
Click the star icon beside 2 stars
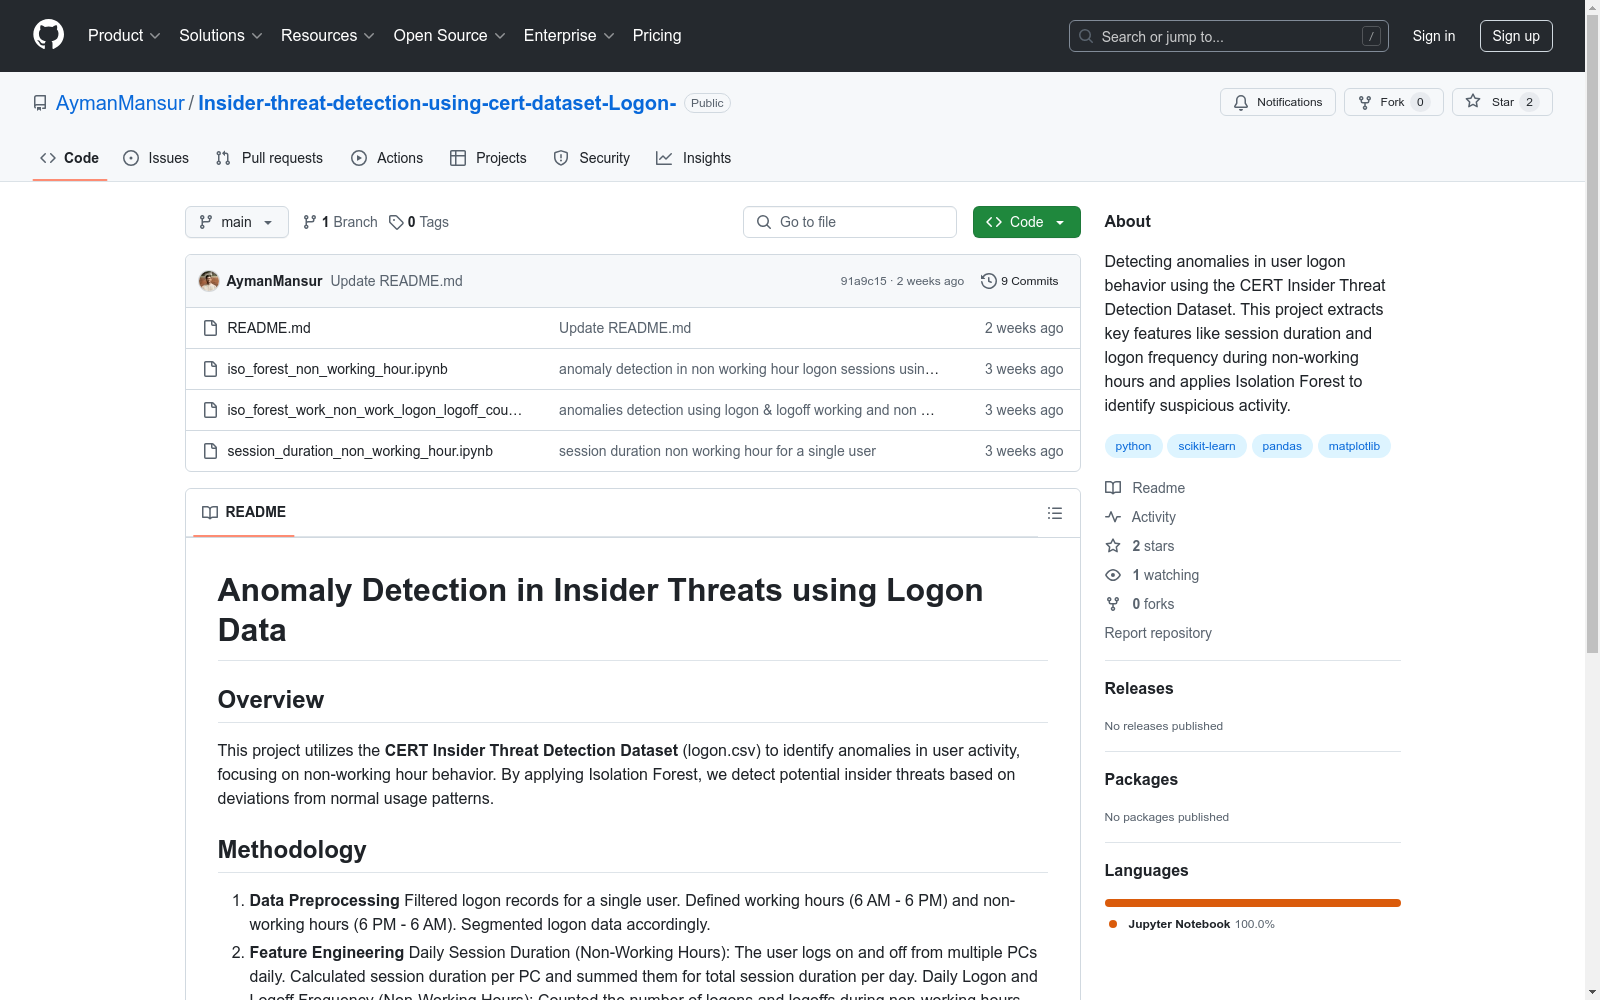tap(1113, 546)
